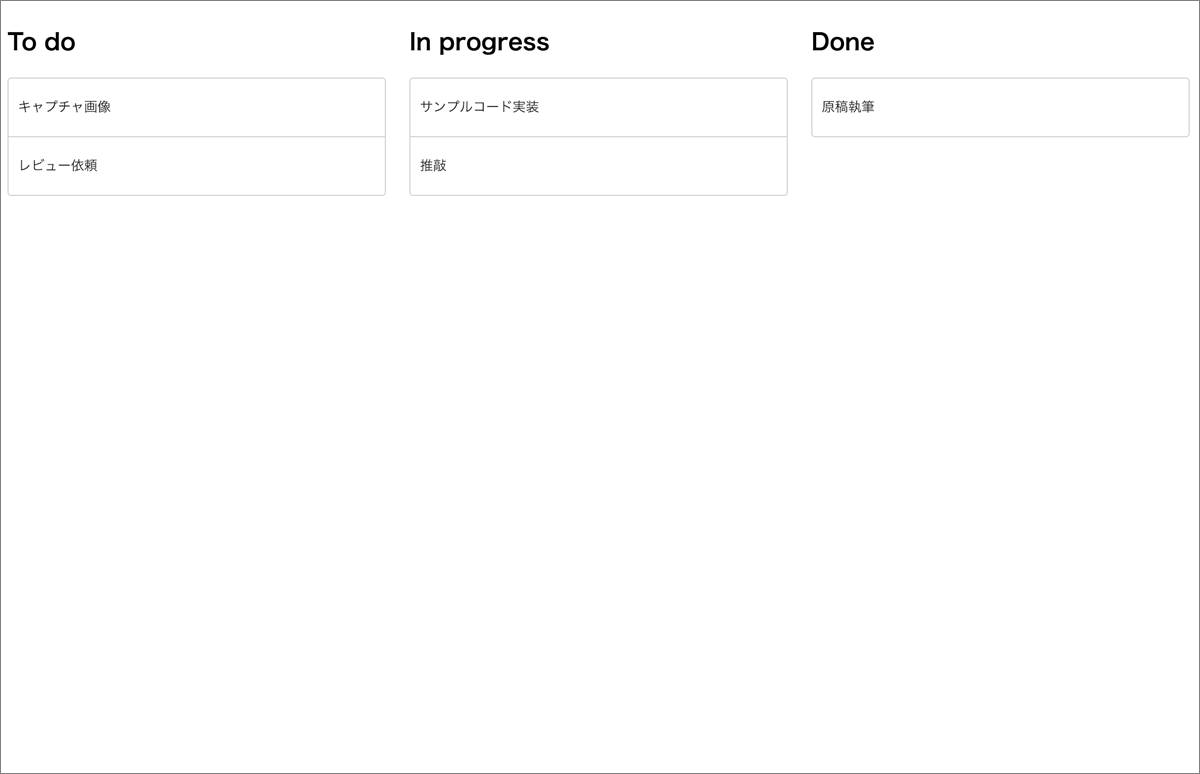Click the レビュー依頼 text label
This screenshot has height=774, width=1200.
[58, 166]
